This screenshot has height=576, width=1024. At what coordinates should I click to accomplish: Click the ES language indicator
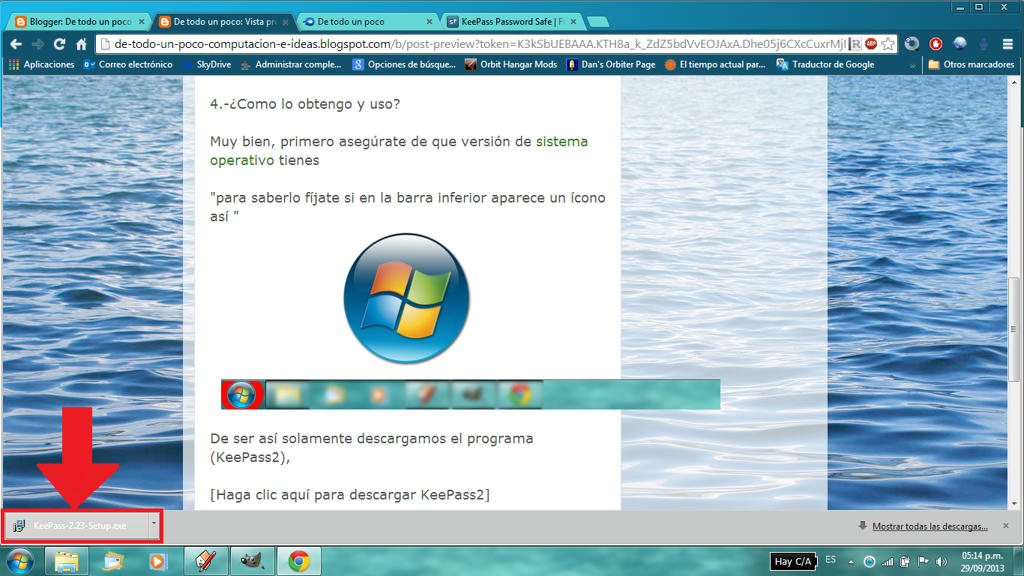[831, 560]
